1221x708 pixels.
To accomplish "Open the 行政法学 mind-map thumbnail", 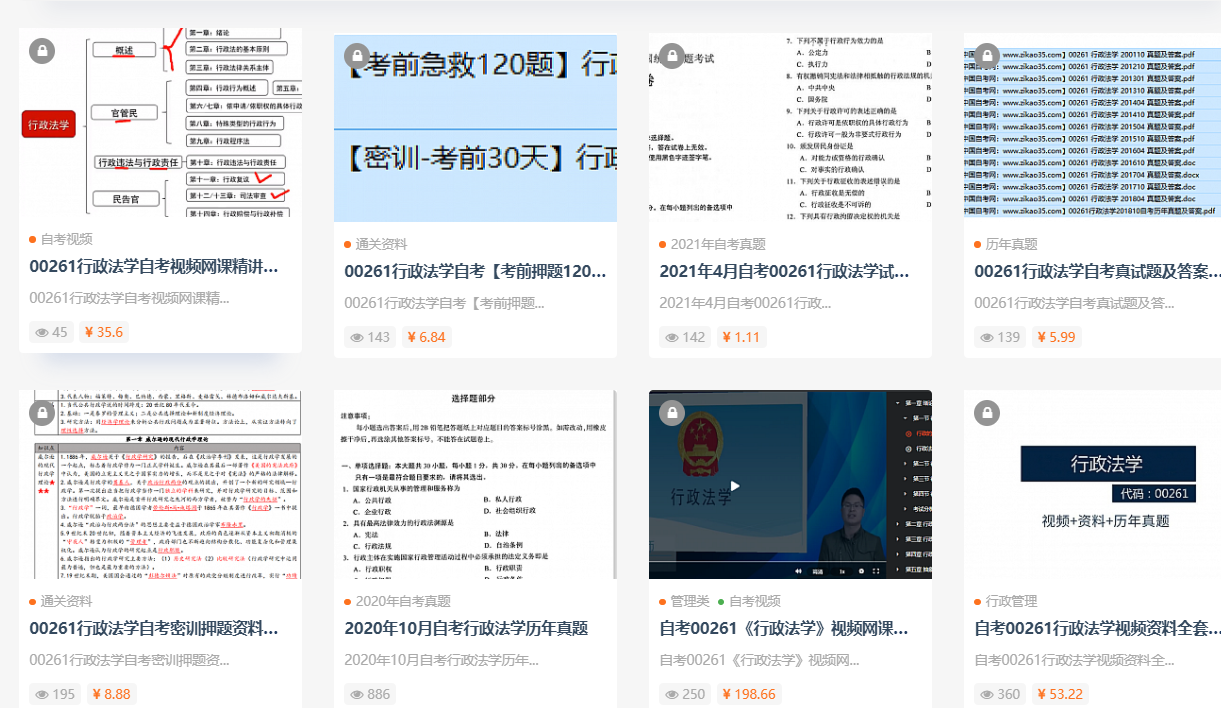I will click(x=160, y=124).
